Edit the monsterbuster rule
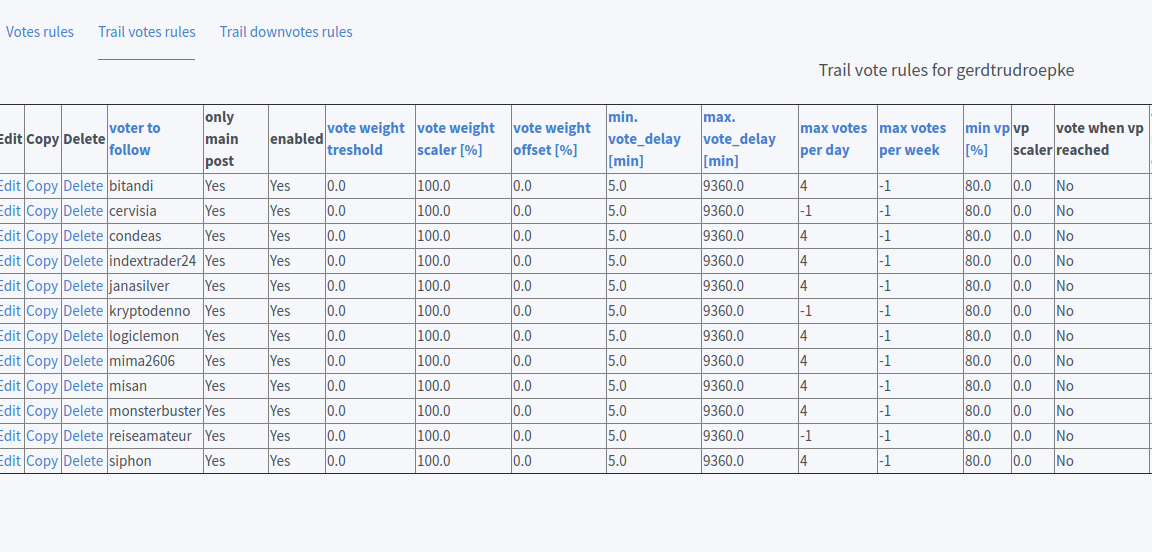This screenshot has height=552, width=1152. pos(10,411)
